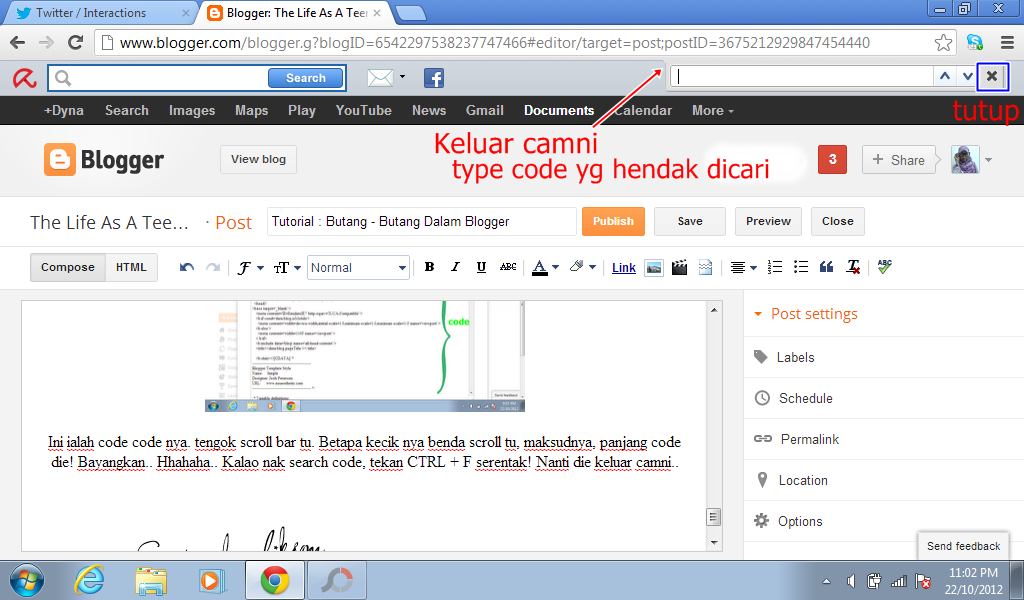1024x600 pixels.
Task: Open News in the Google bar
Action: point(429,110)
